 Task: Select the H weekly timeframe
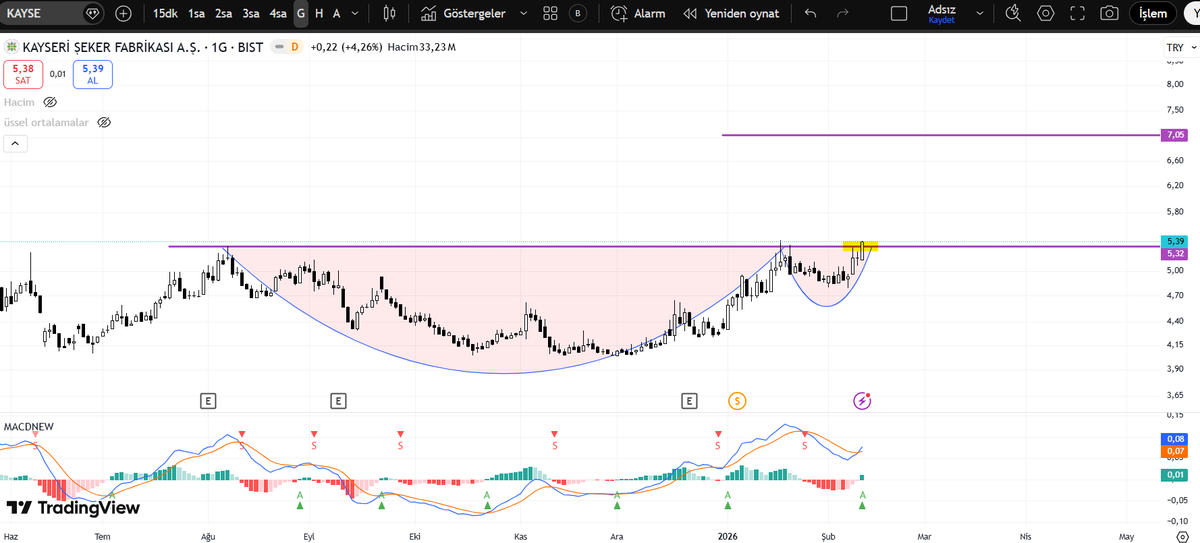pos(318,14)
